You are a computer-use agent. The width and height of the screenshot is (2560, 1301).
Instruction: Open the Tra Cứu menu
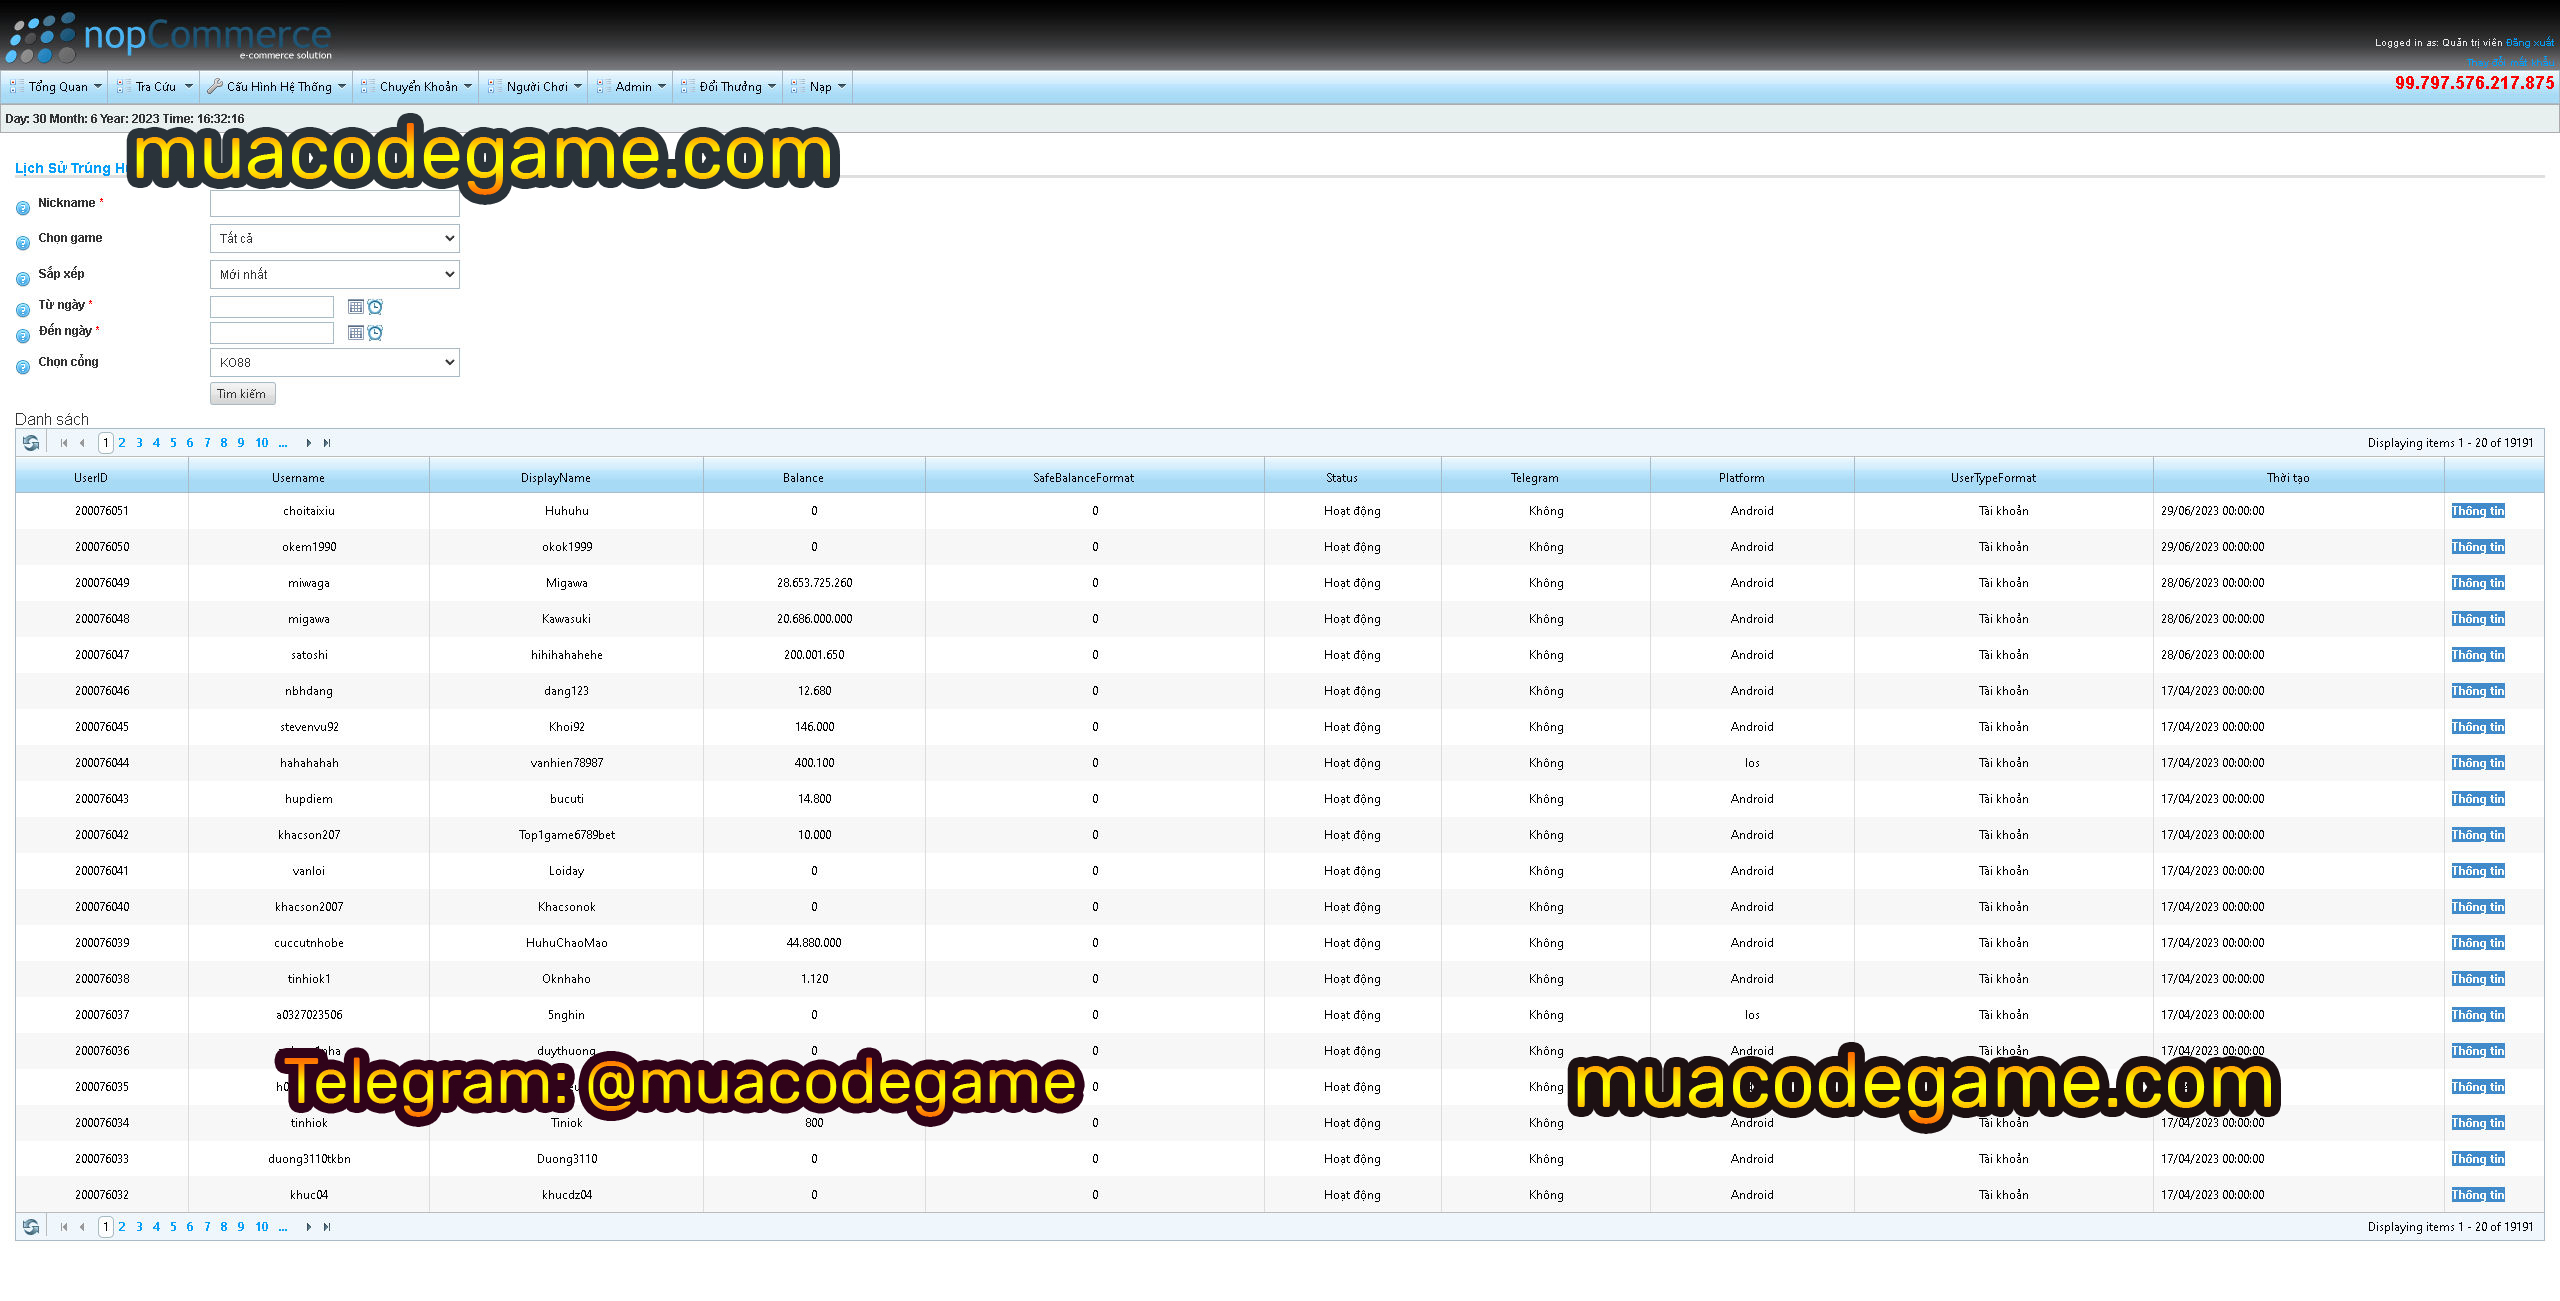[x=154, y=87]
